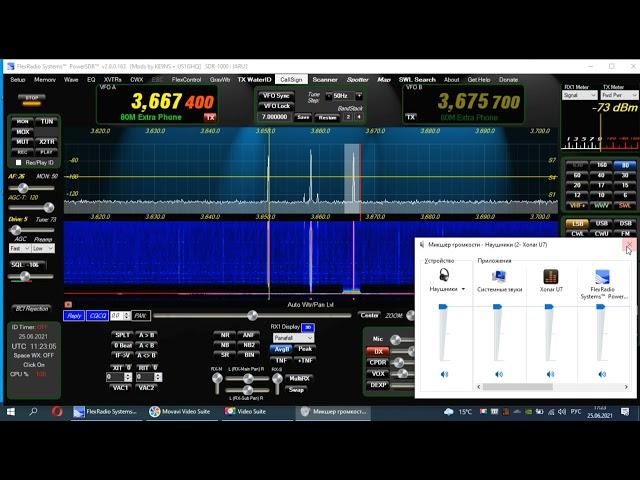Tick the Rec/Play ID checkbox
This screenshot has width=640, height=480.
point(18,162)
